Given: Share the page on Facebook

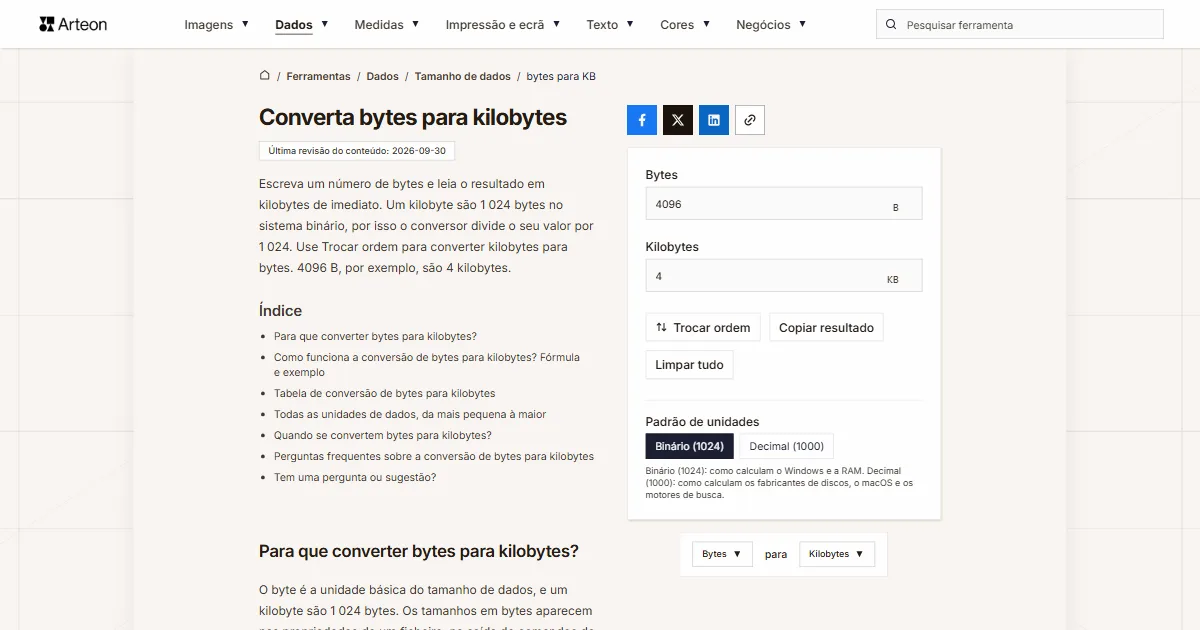Looking at the screenshot, I should click(642, 120).
